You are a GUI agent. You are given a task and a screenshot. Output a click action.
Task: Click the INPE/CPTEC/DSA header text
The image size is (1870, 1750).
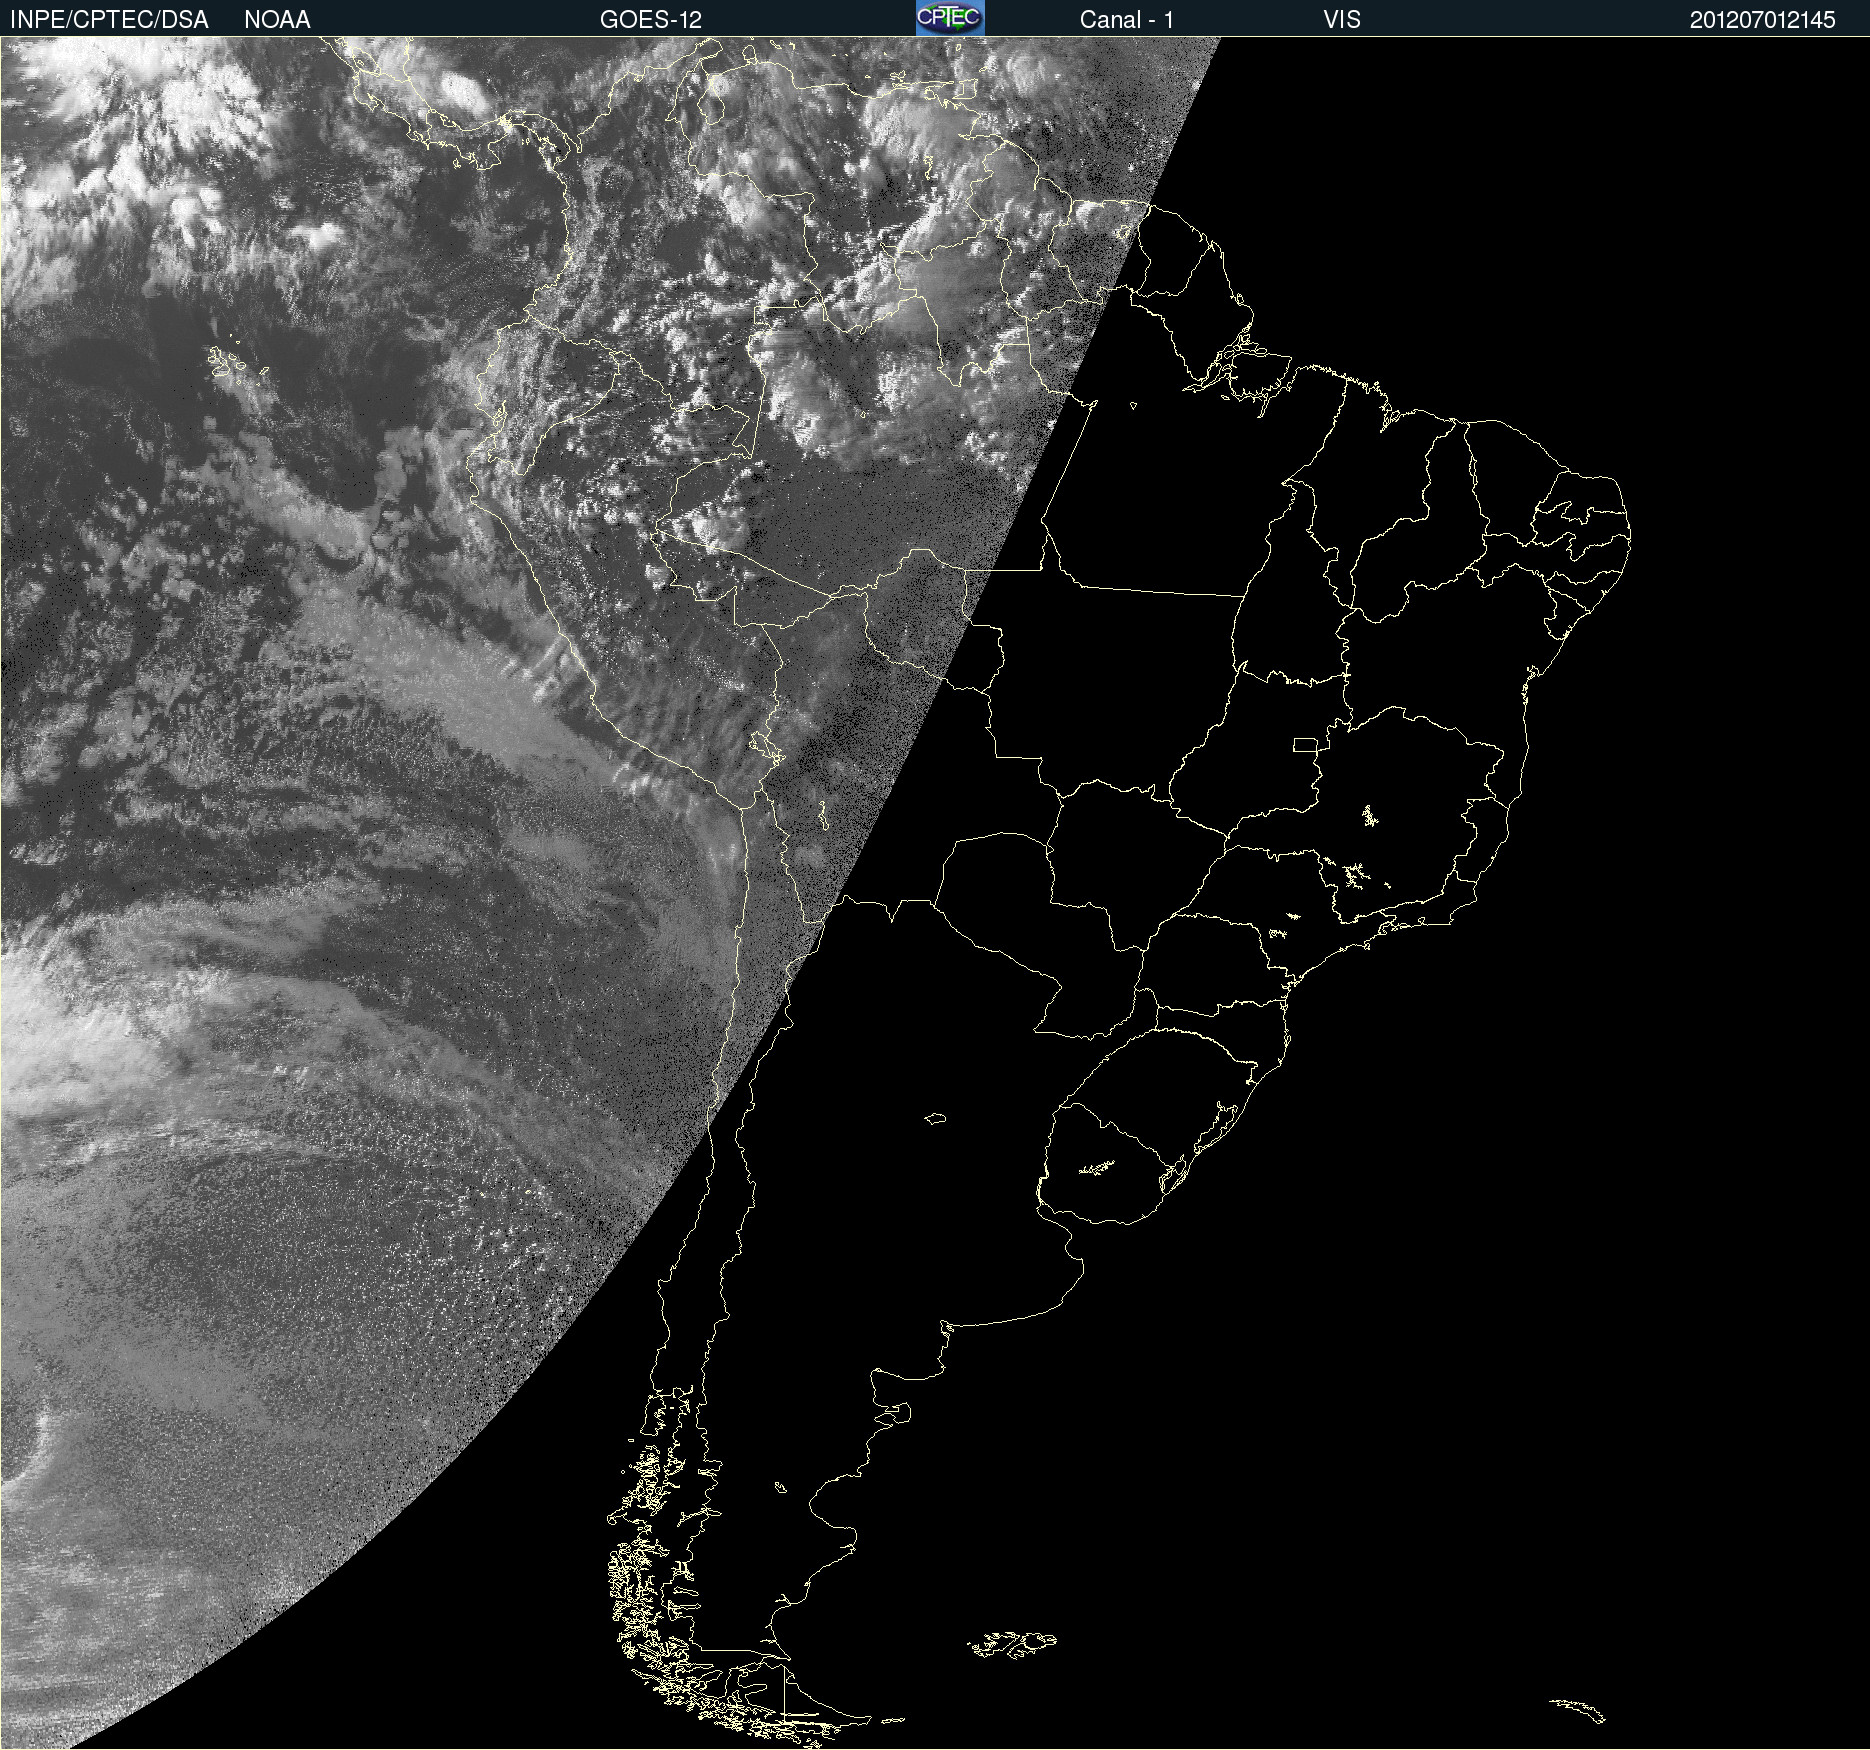click(109, 20)
